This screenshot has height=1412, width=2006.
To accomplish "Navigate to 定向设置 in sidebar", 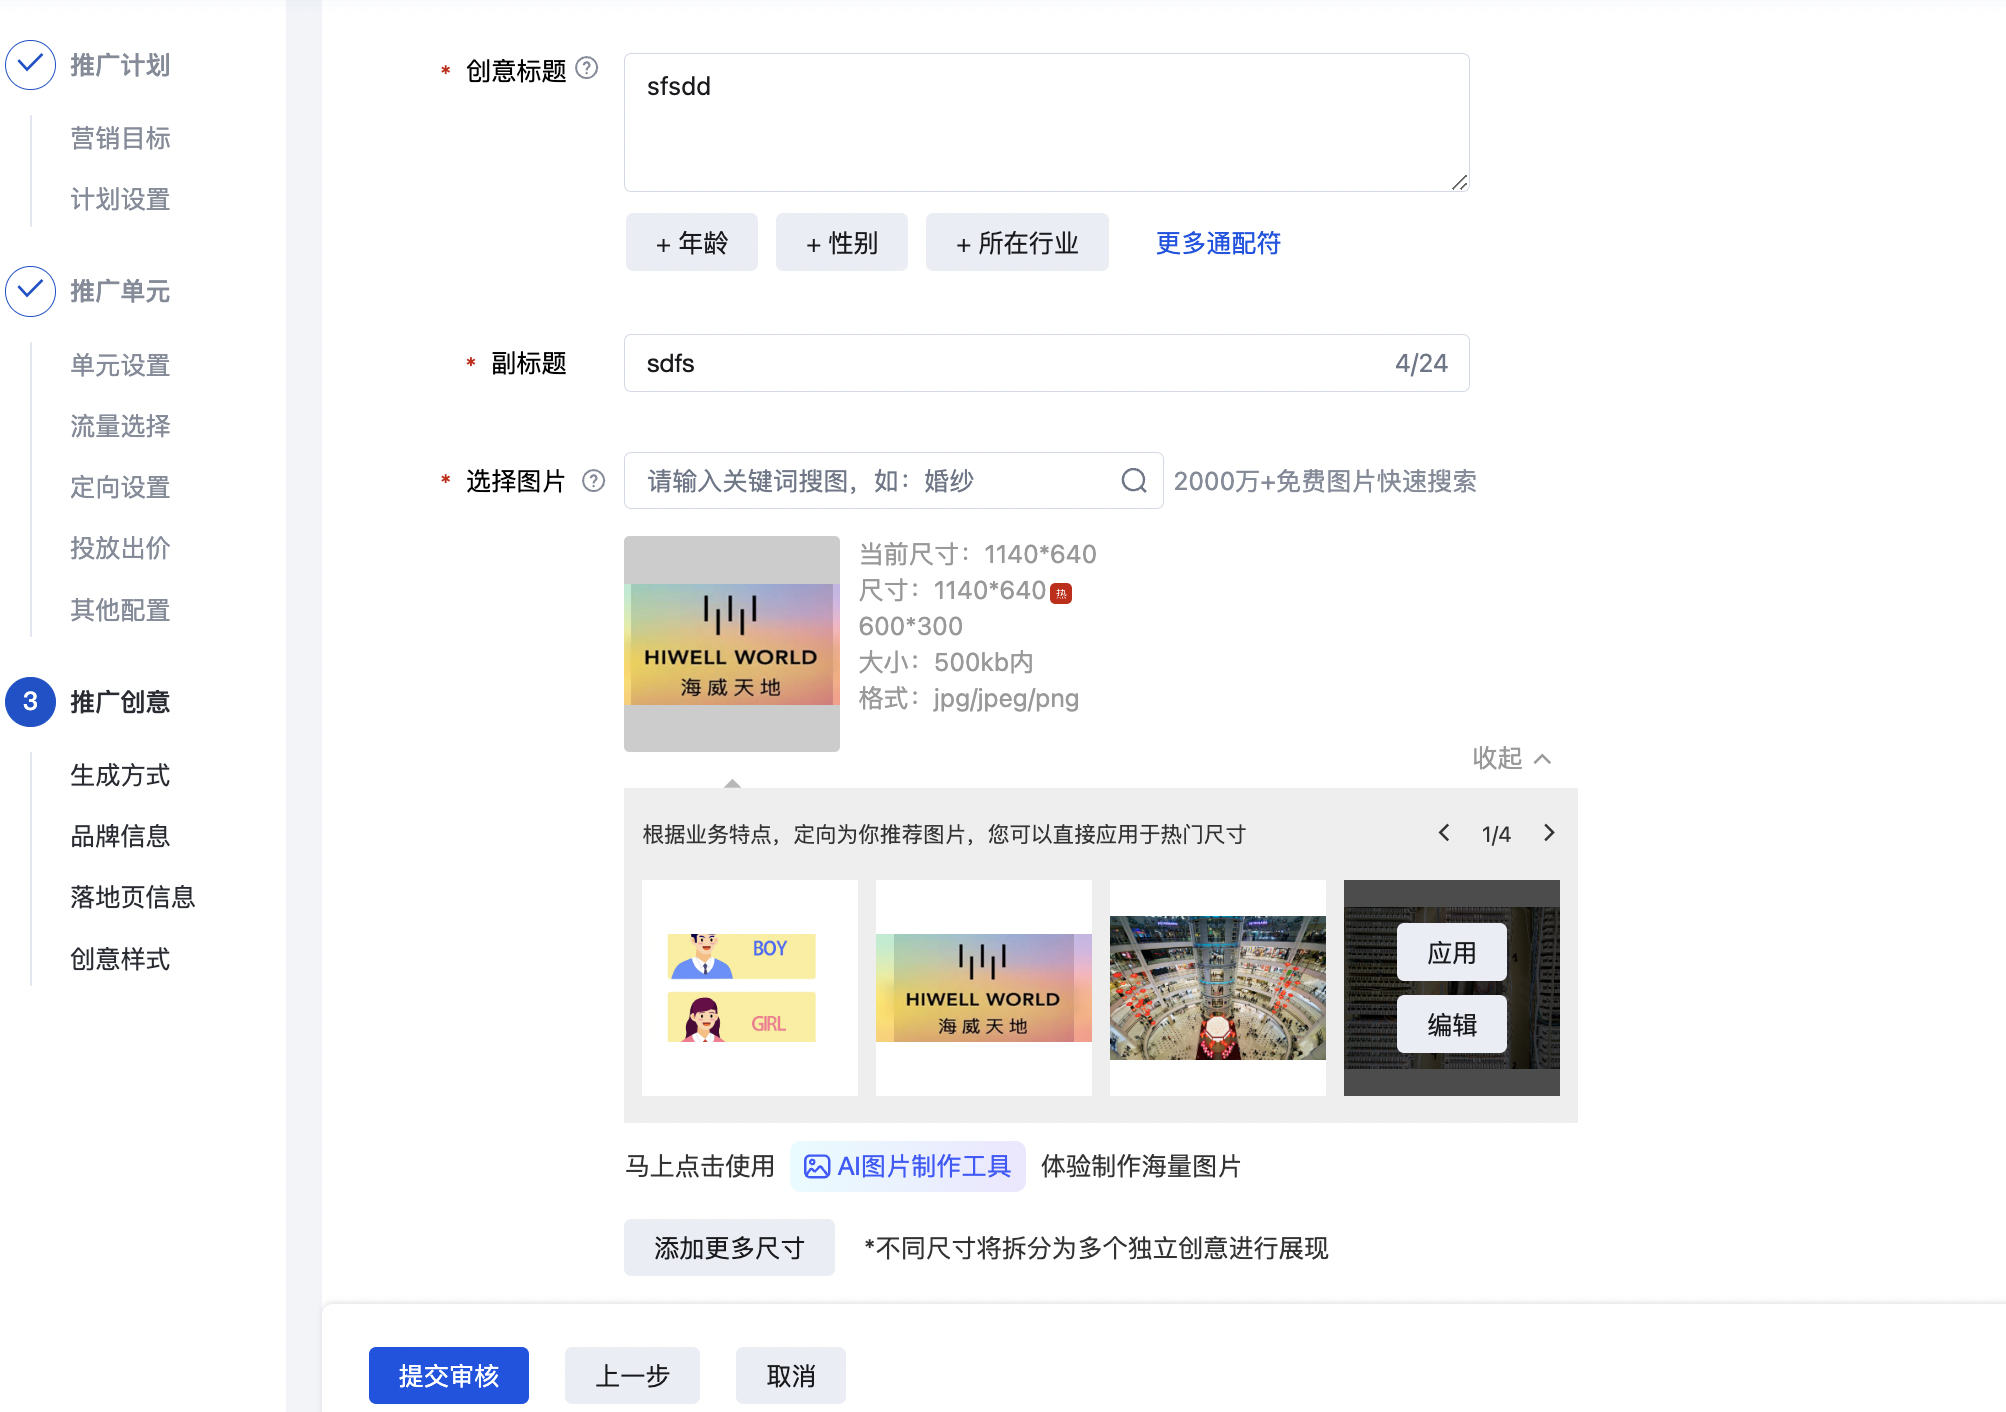I will point(120,487).
